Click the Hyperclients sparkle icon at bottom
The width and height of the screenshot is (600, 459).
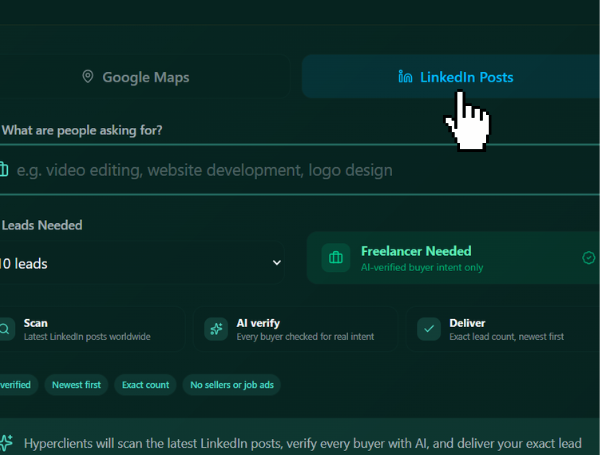tap(7, 443)
